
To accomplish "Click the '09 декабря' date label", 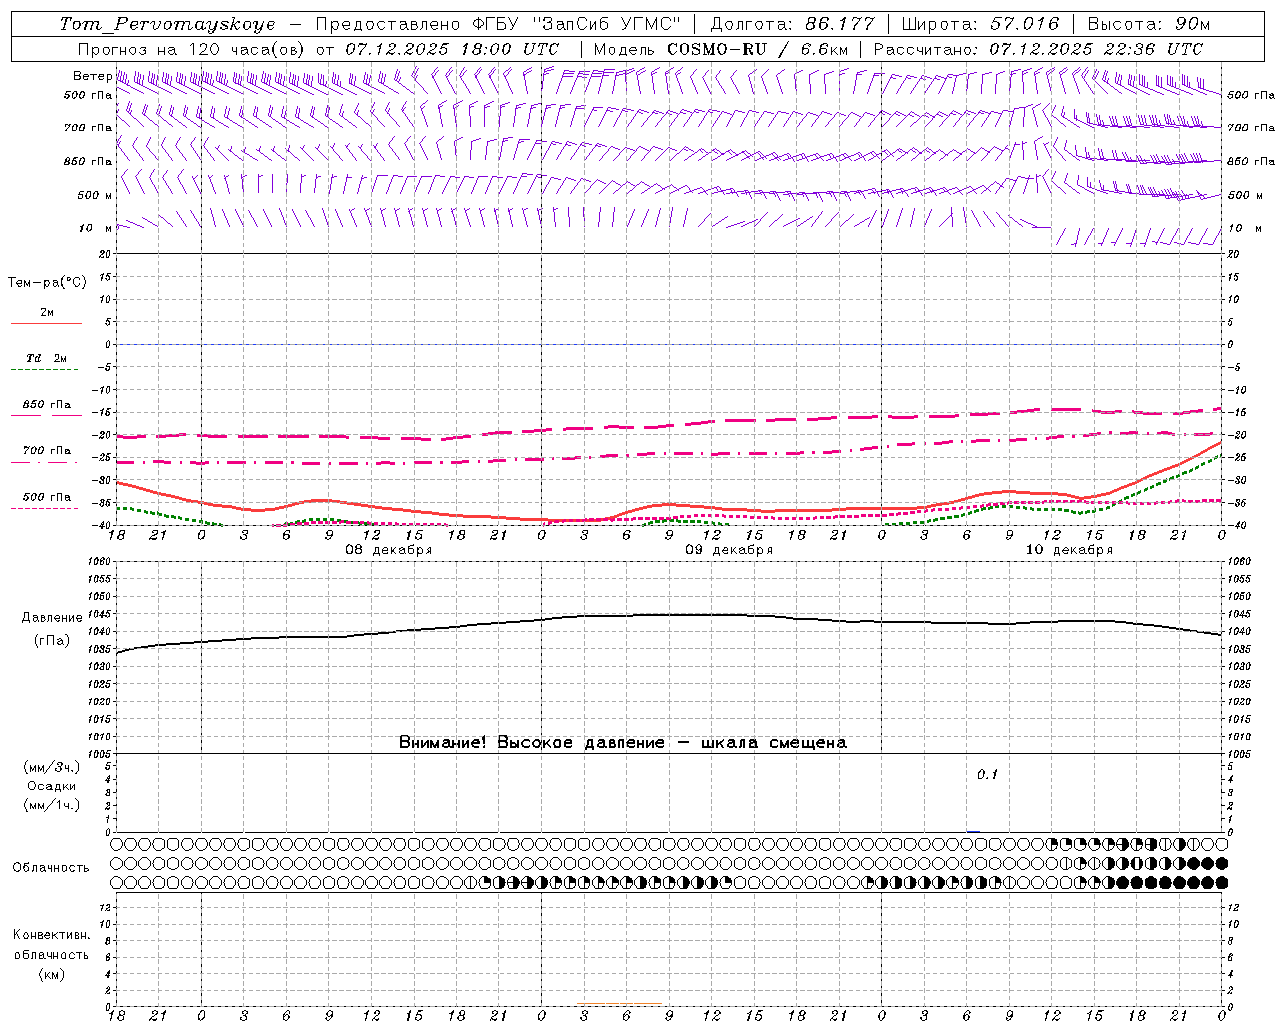I will pyautogui.click(x=728, y=550).
